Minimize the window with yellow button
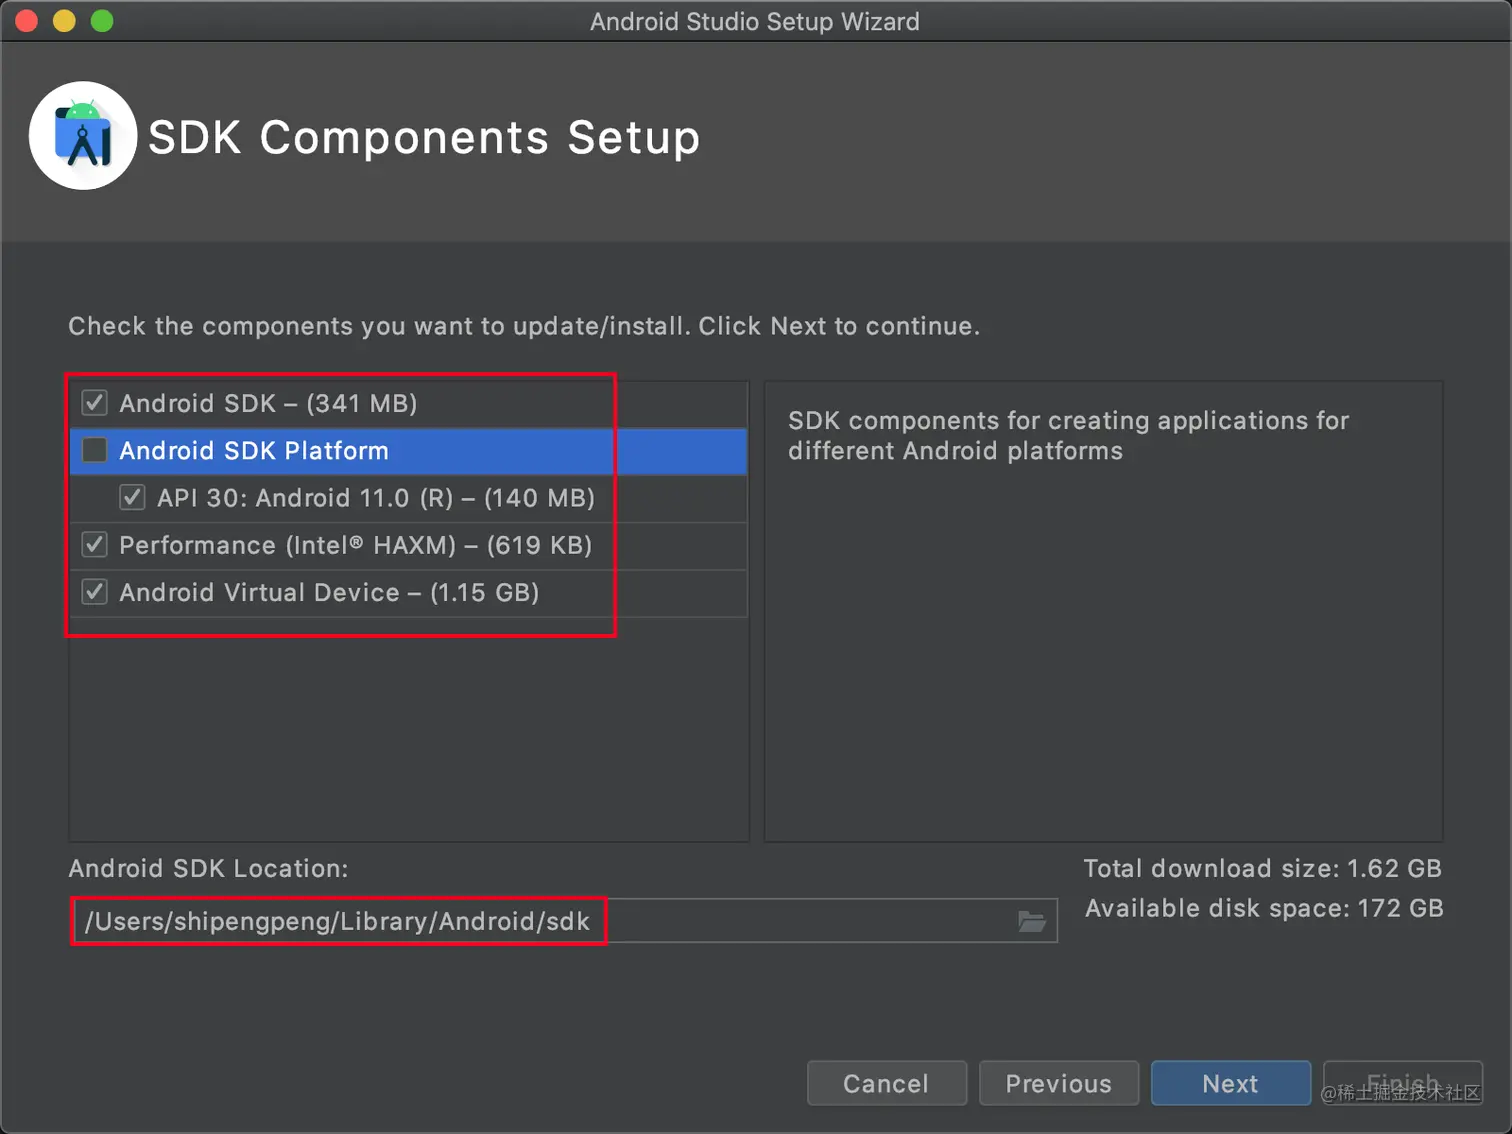The height and width of the screenshot is (1134, 1512). [x=64, y=21]
